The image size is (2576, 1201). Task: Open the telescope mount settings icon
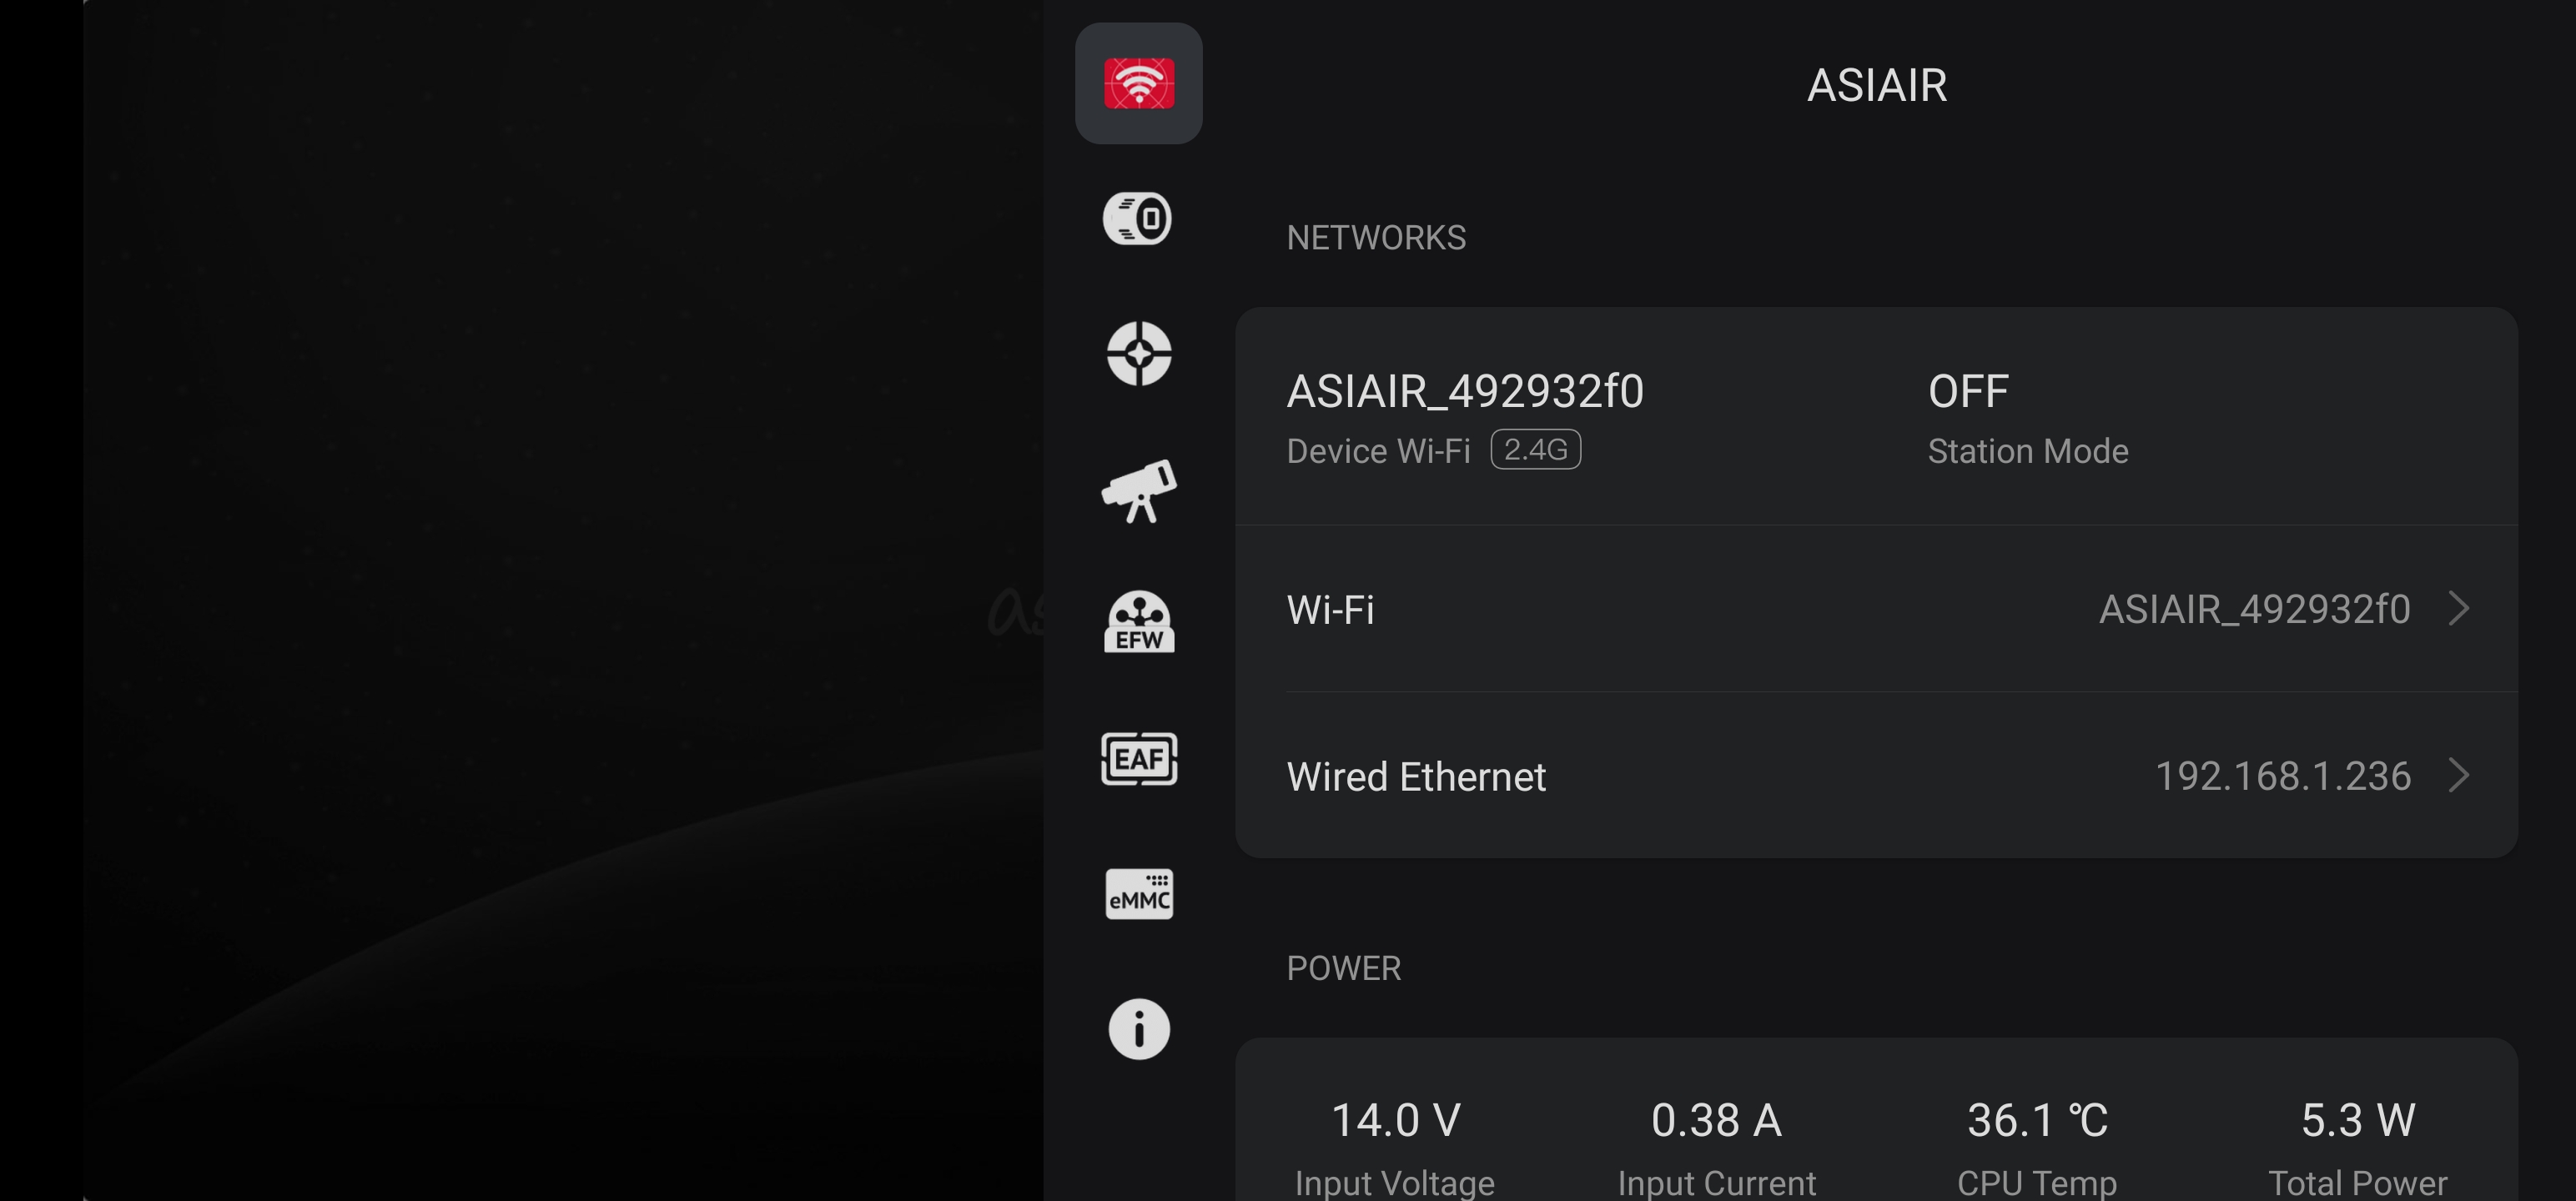(1138, 490)
